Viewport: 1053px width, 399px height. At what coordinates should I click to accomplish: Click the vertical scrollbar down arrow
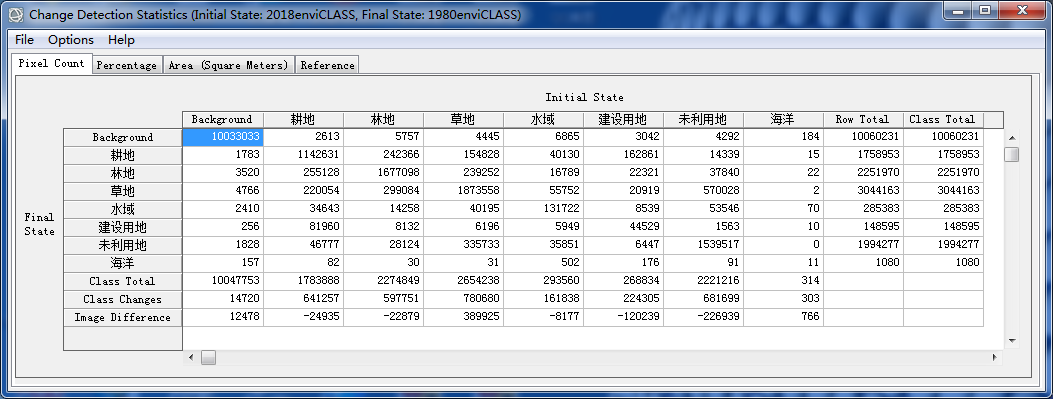[x=1012, y=341]
